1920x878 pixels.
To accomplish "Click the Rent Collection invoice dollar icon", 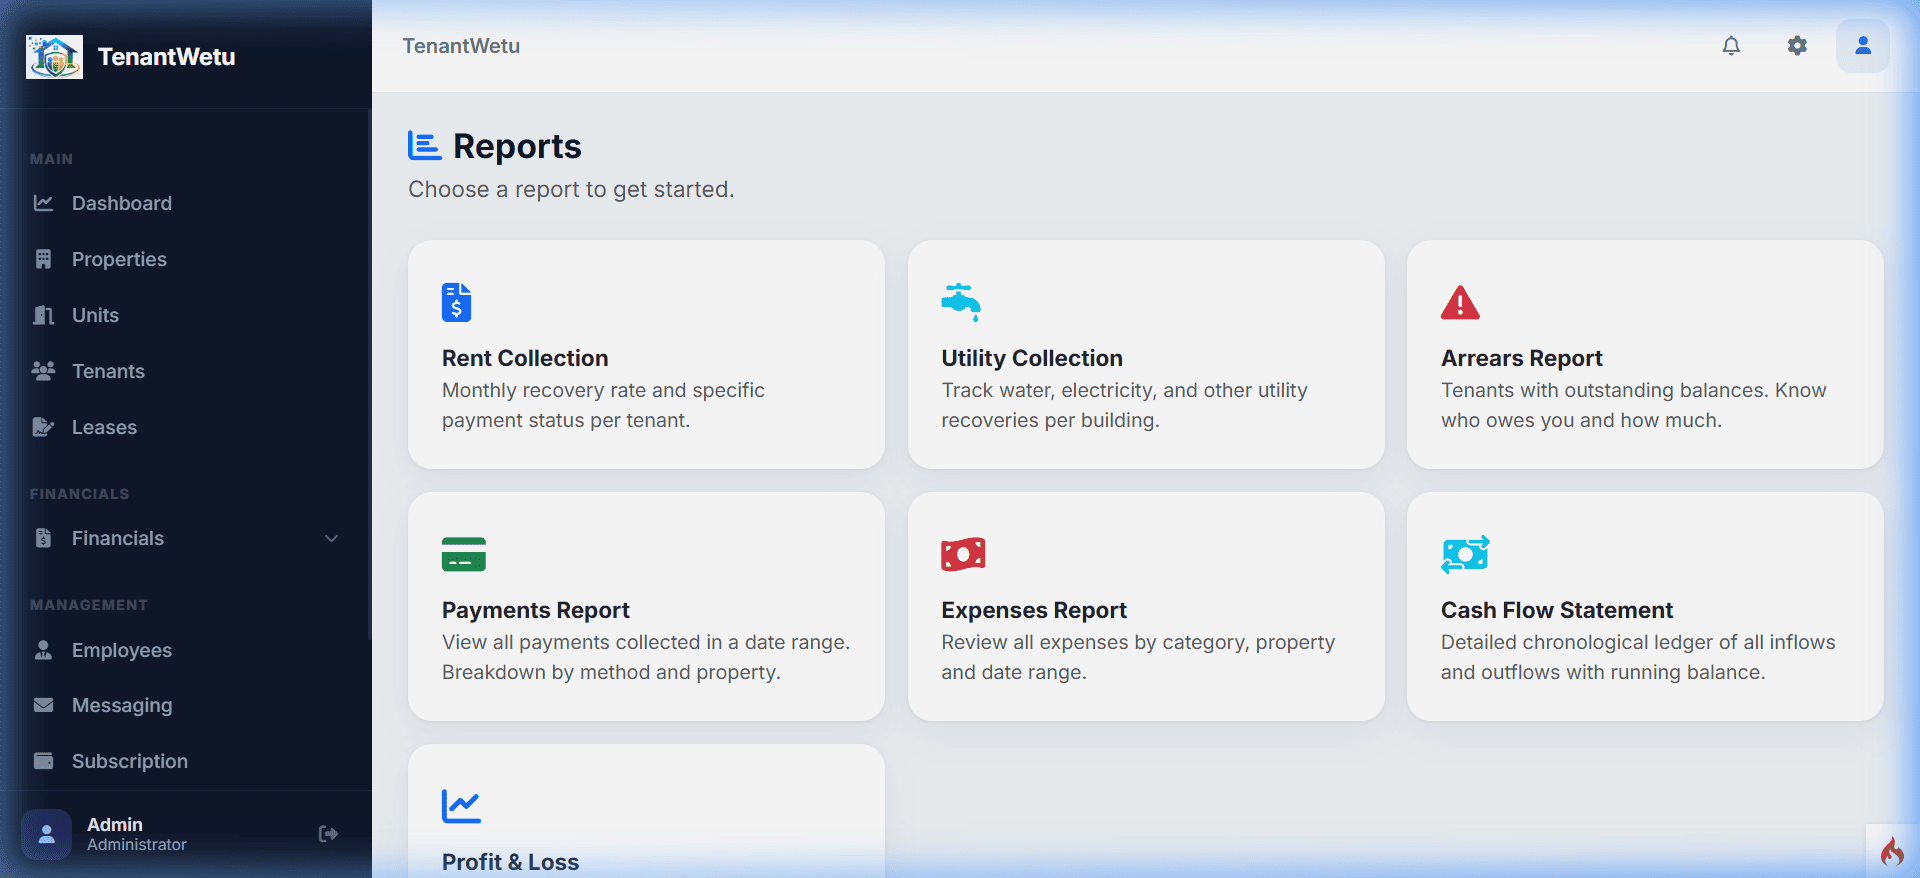I will [456, 302].
